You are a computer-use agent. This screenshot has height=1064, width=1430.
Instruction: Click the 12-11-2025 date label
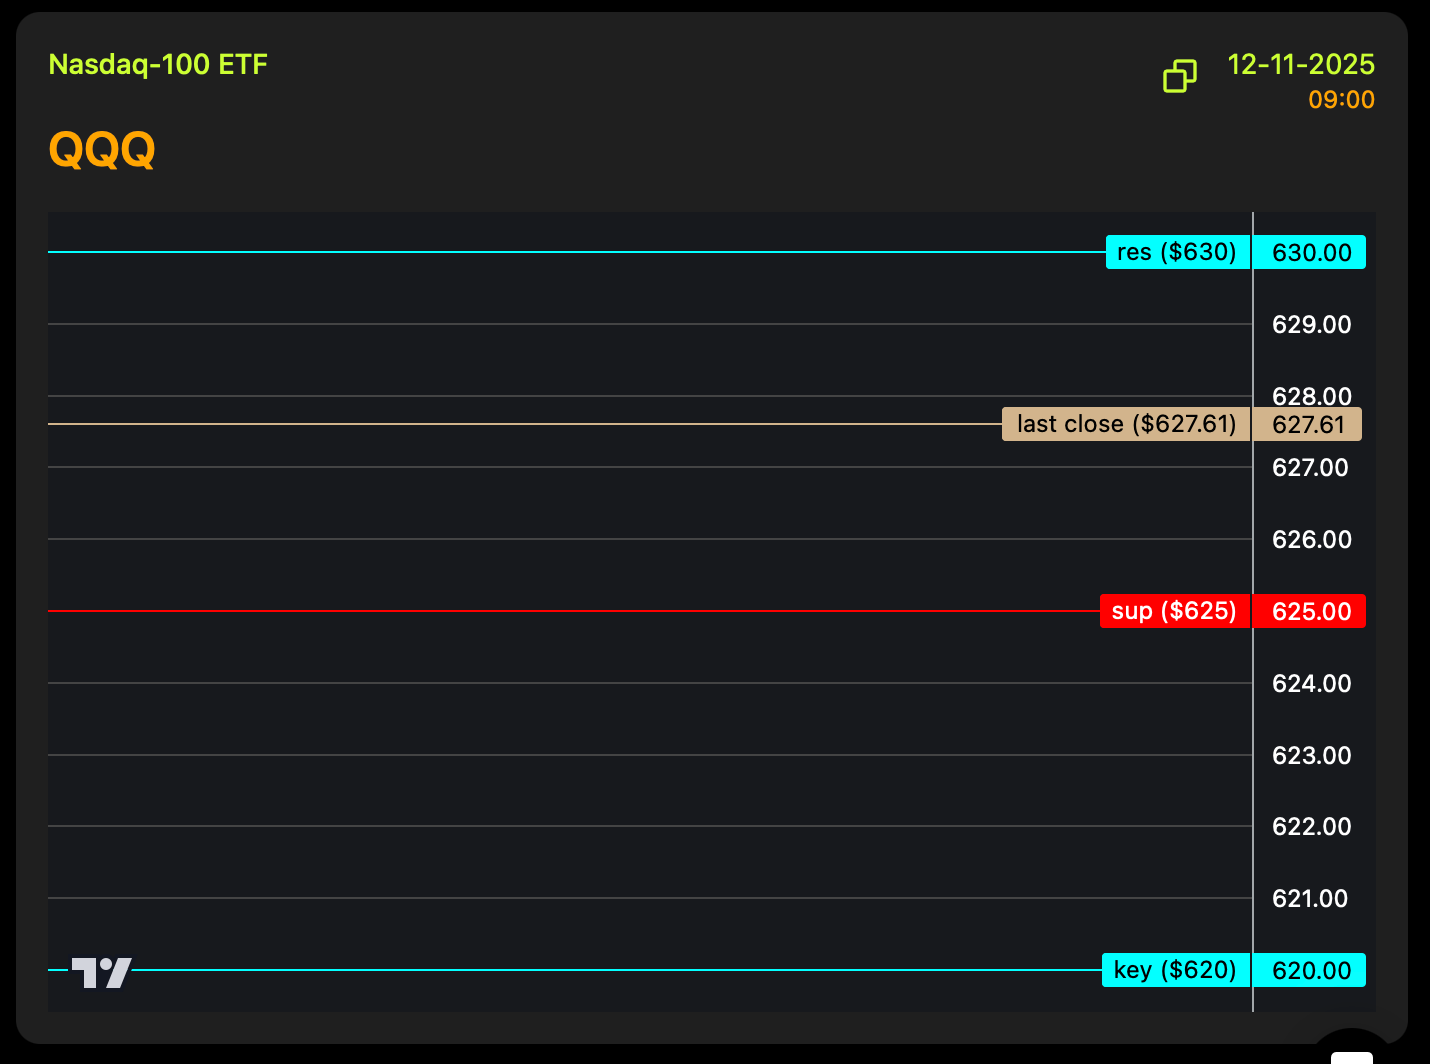coord(1301,65)
